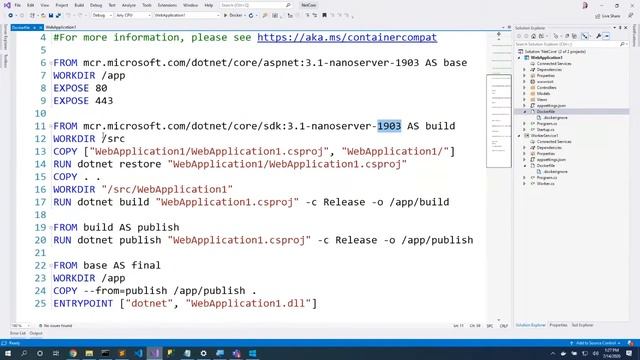The height and width of the screenshot is (360, 640).
Task: Start debugging with Docker run button
Action: tap(233, 16)
